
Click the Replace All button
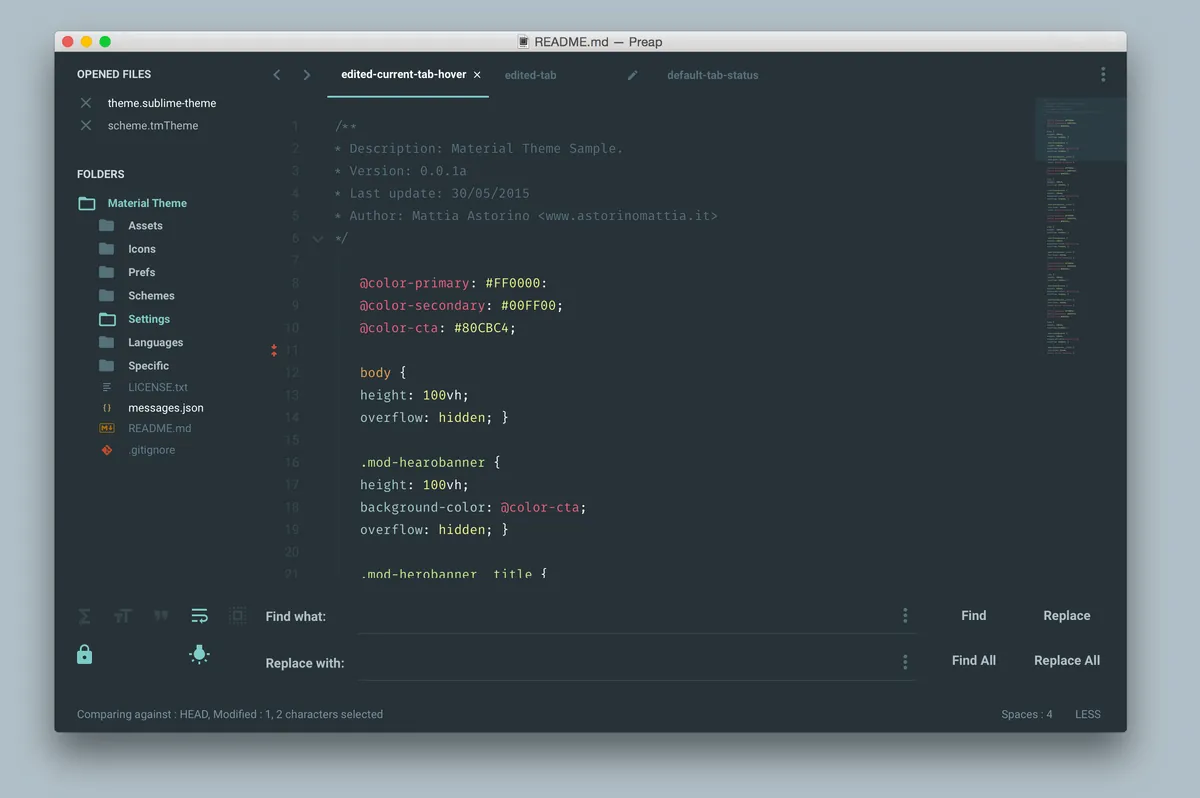point(1067,660)
